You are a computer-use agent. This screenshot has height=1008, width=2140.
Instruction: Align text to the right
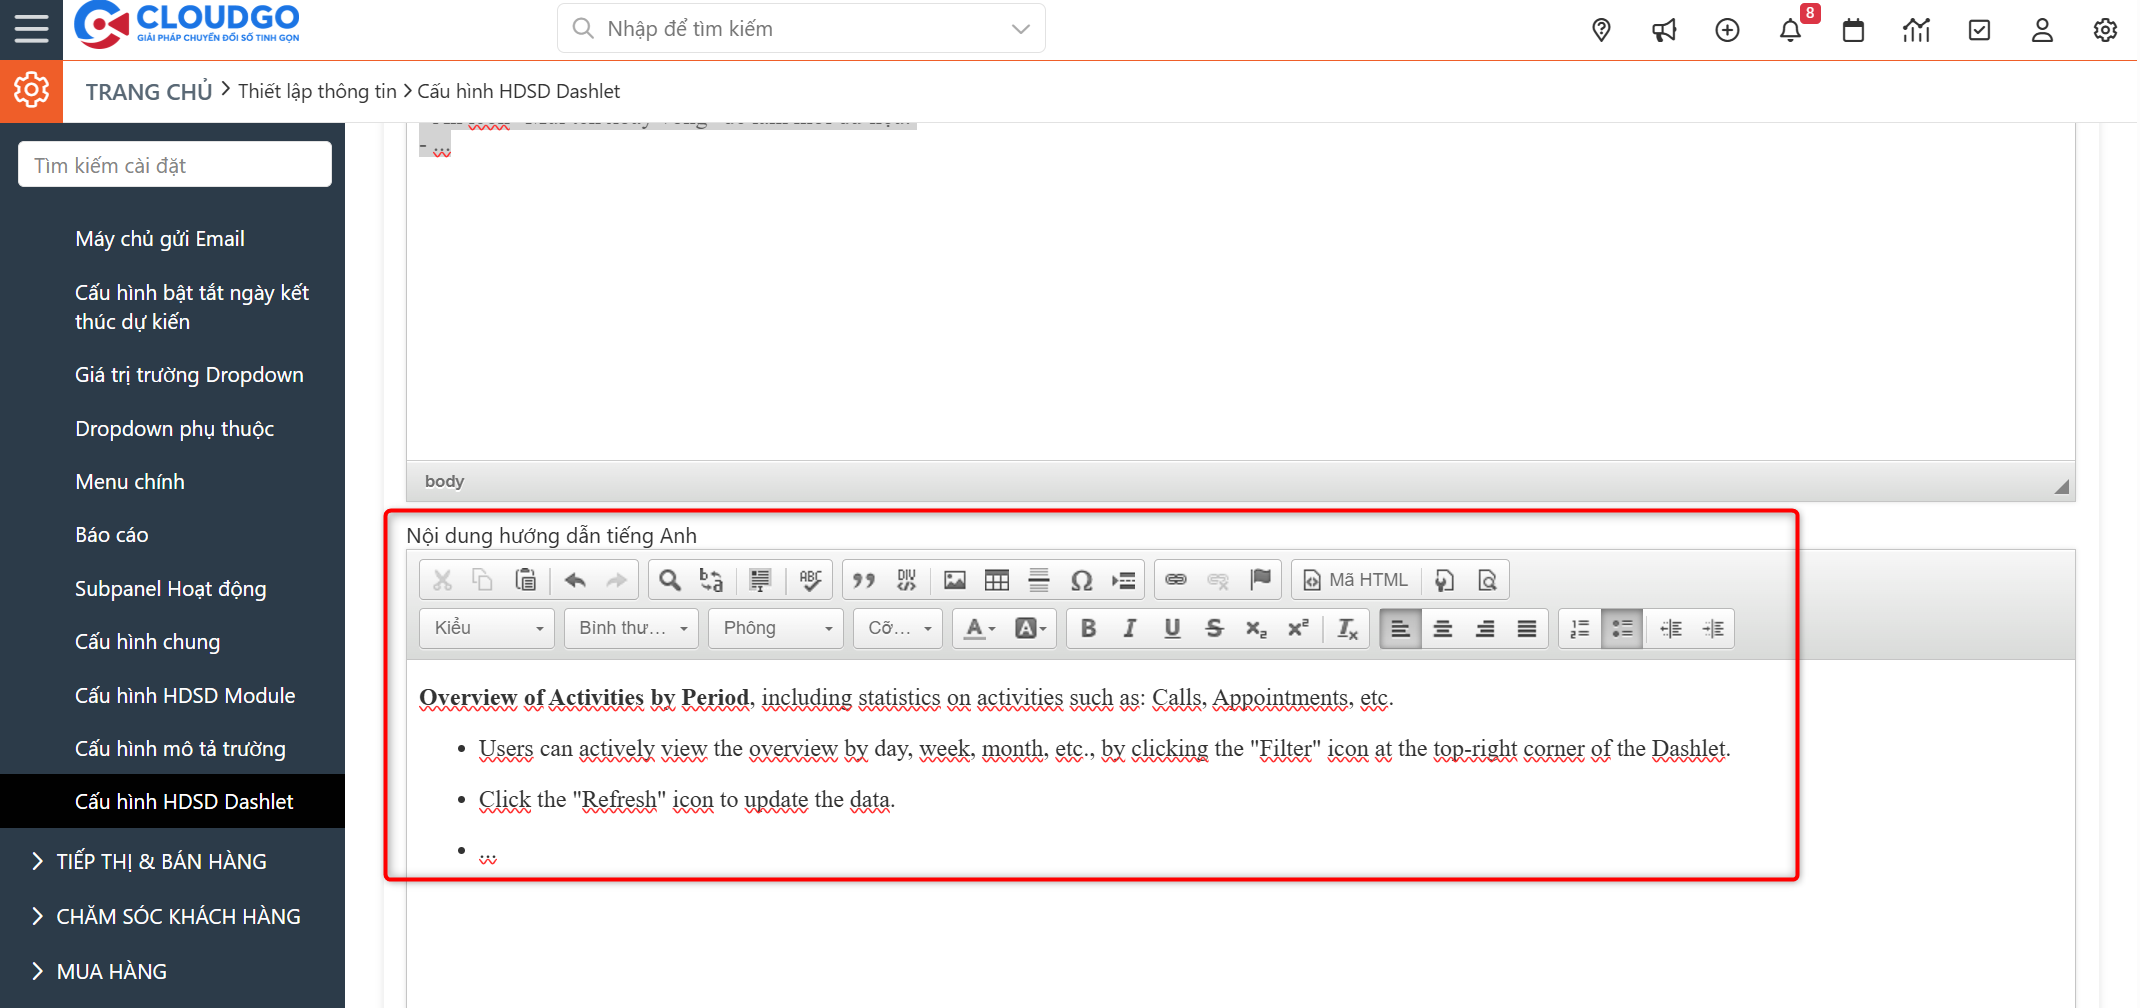pyautogui.click(x=1485, y=628)
